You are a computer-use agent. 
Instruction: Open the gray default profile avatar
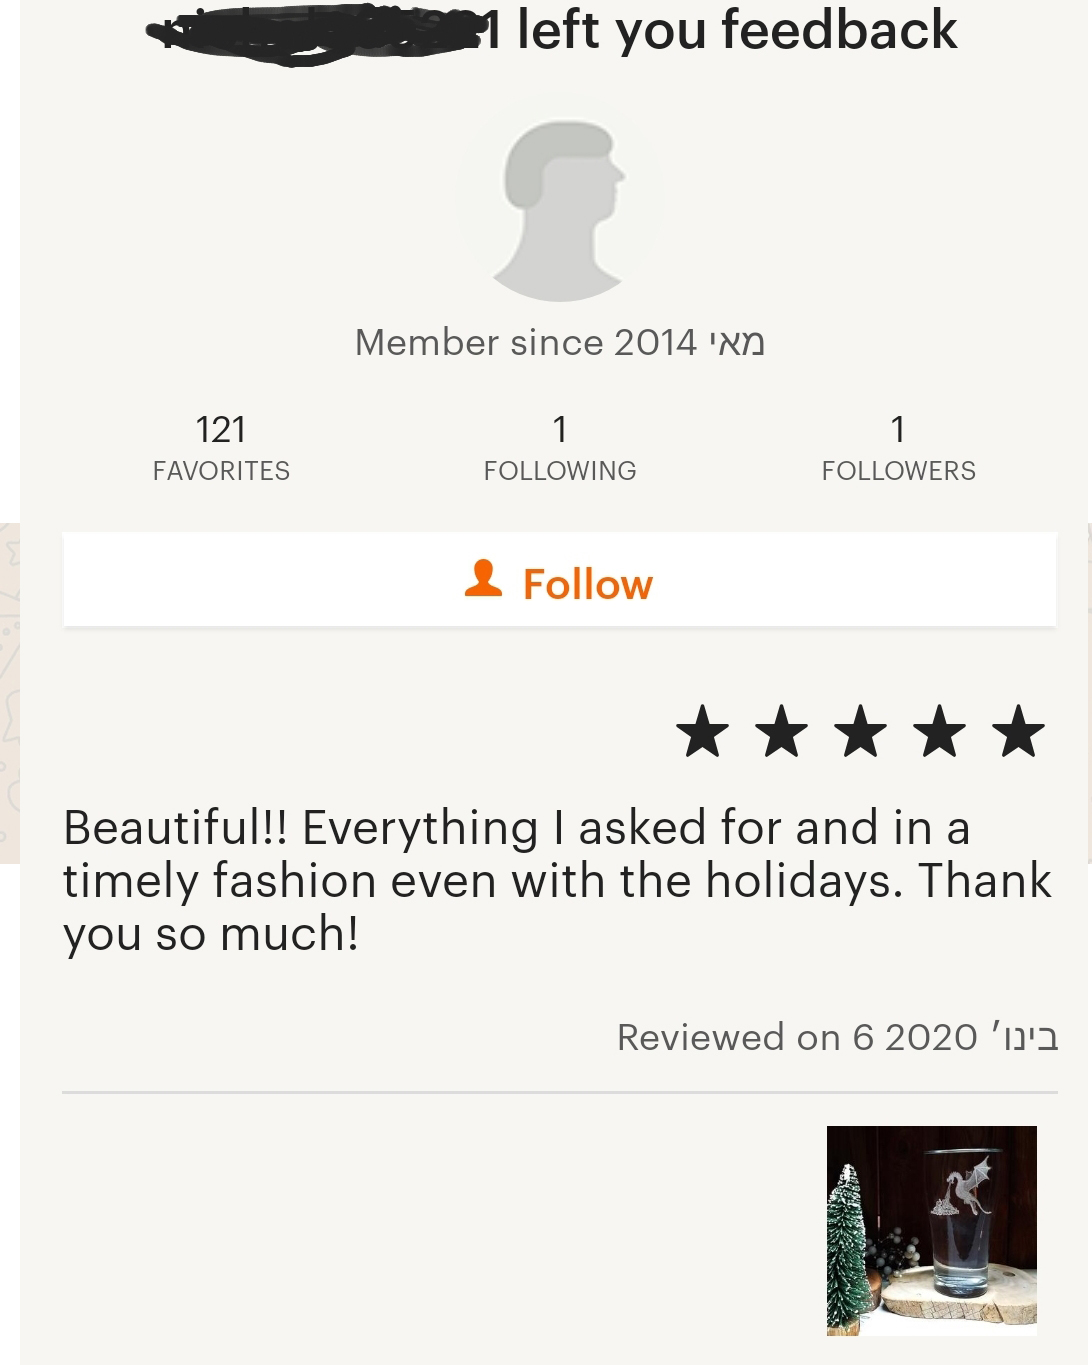560,204
